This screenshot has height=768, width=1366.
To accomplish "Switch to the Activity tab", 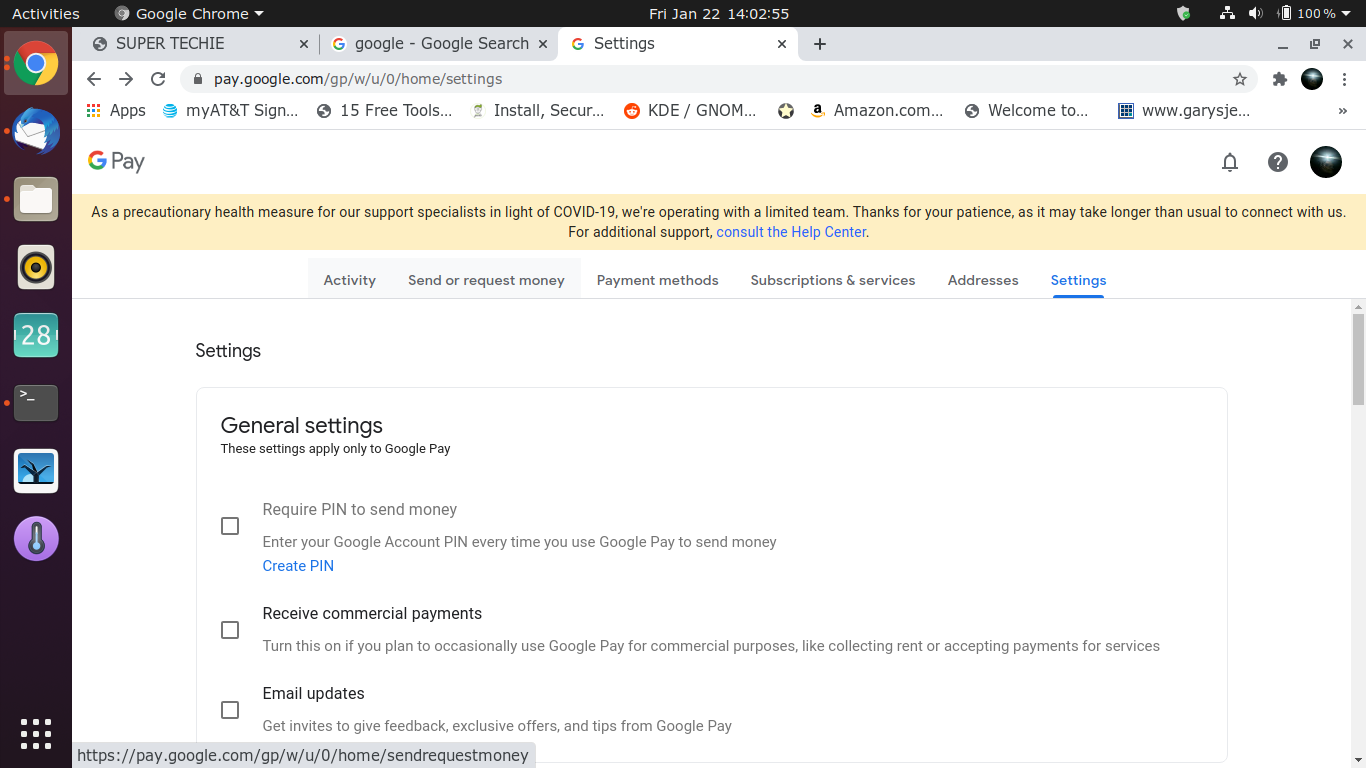I will pos(350,280).
